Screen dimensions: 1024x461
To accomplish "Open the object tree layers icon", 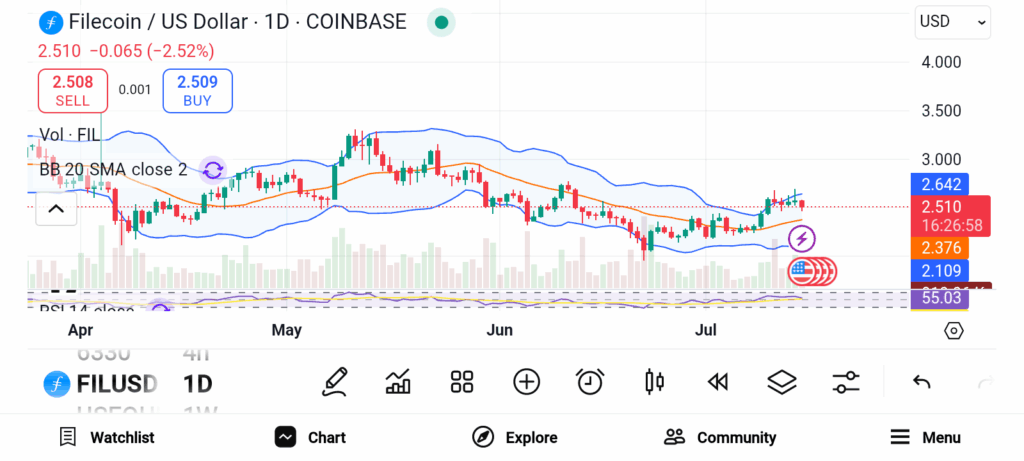I will (x=781, y=381).
